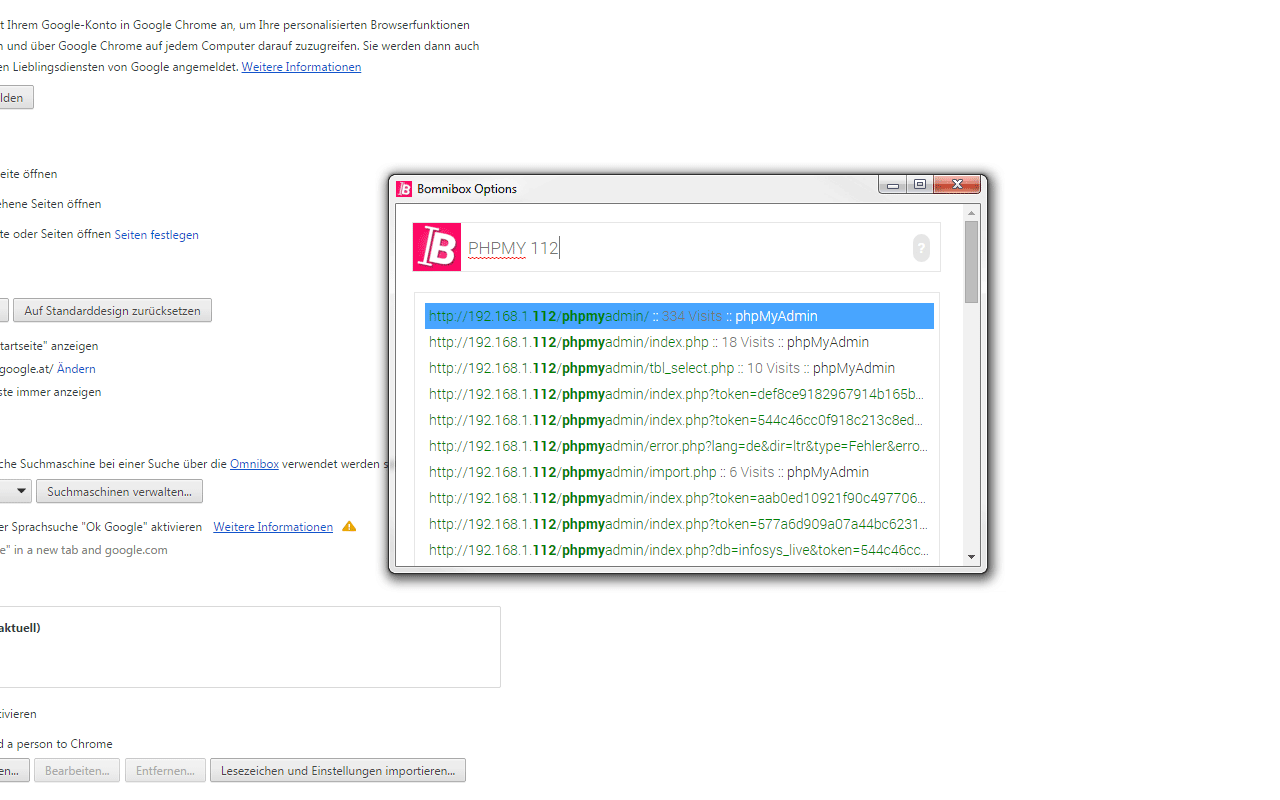
Task: Click Auf Standarddesign zurücksetzen button
Action: pyautogui.click(x=112, y=311)
